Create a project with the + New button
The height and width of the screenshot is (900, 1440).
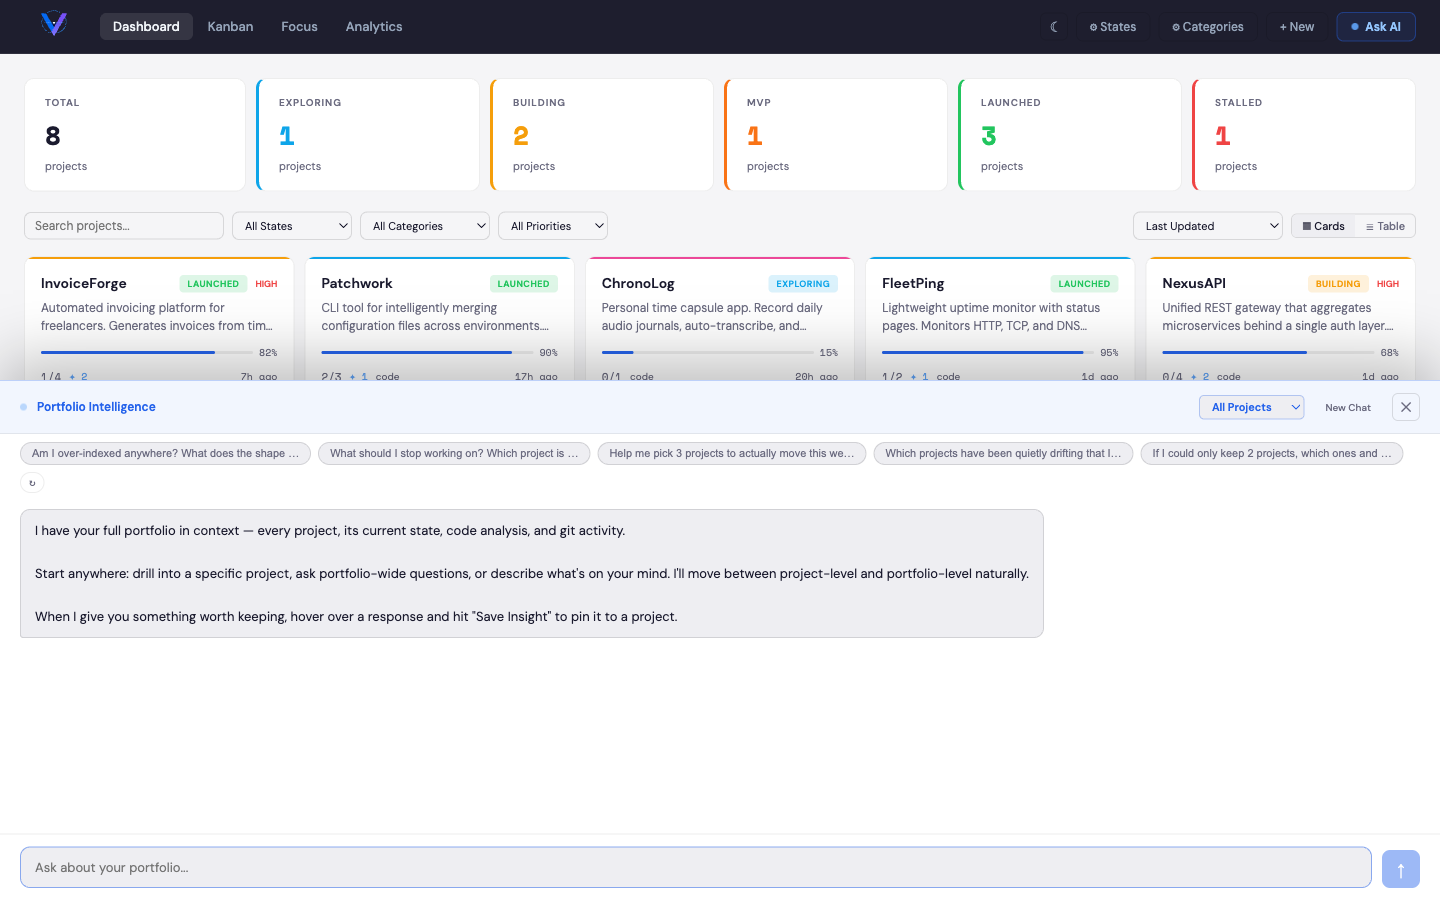coord(1296,26)
